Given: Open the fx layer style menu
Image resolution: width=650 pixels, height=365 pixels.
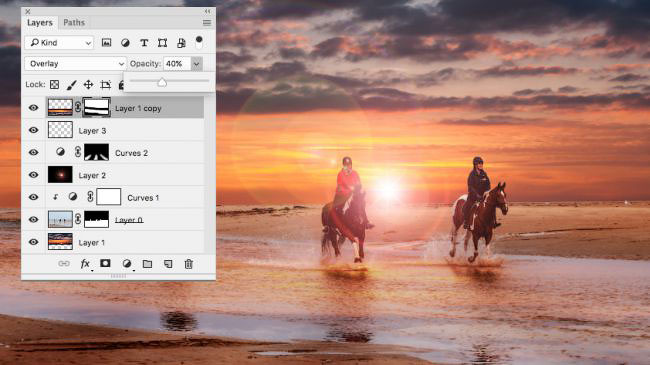Looking at the screenshot, I should pos(85,264).
